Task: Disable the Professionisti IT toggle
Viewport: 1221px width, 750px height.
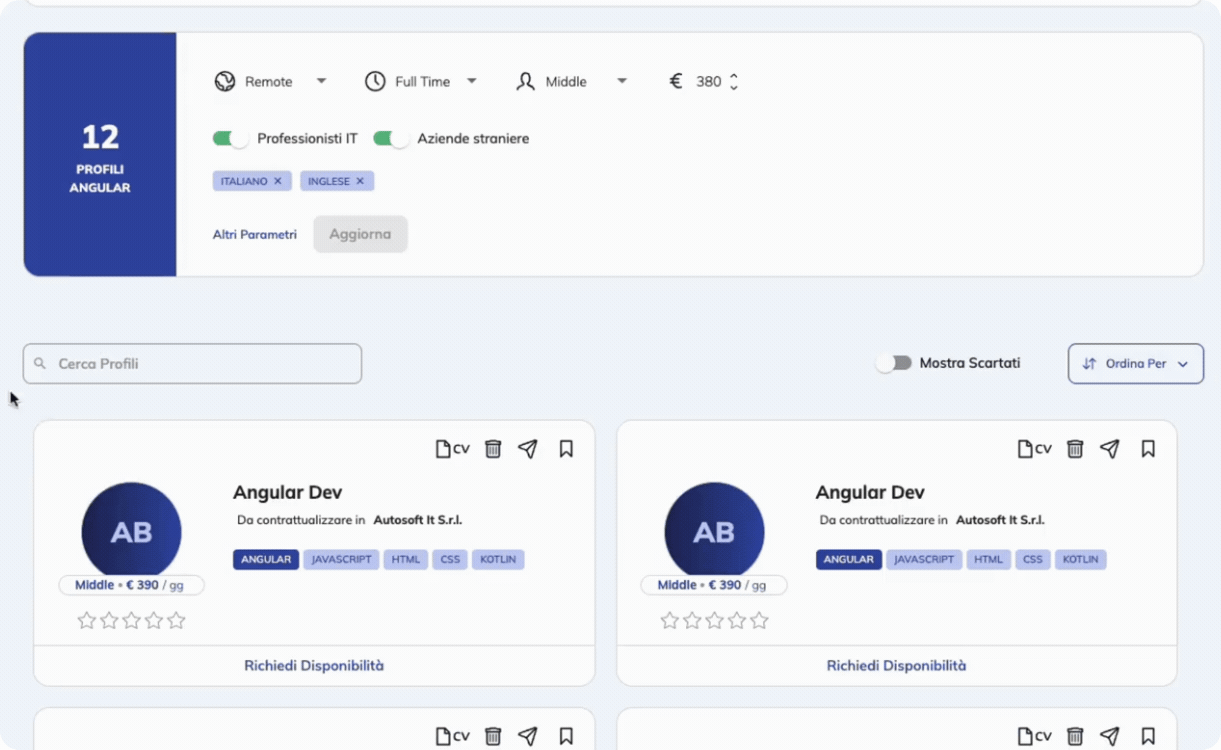Action: click(x=230, y=138)
